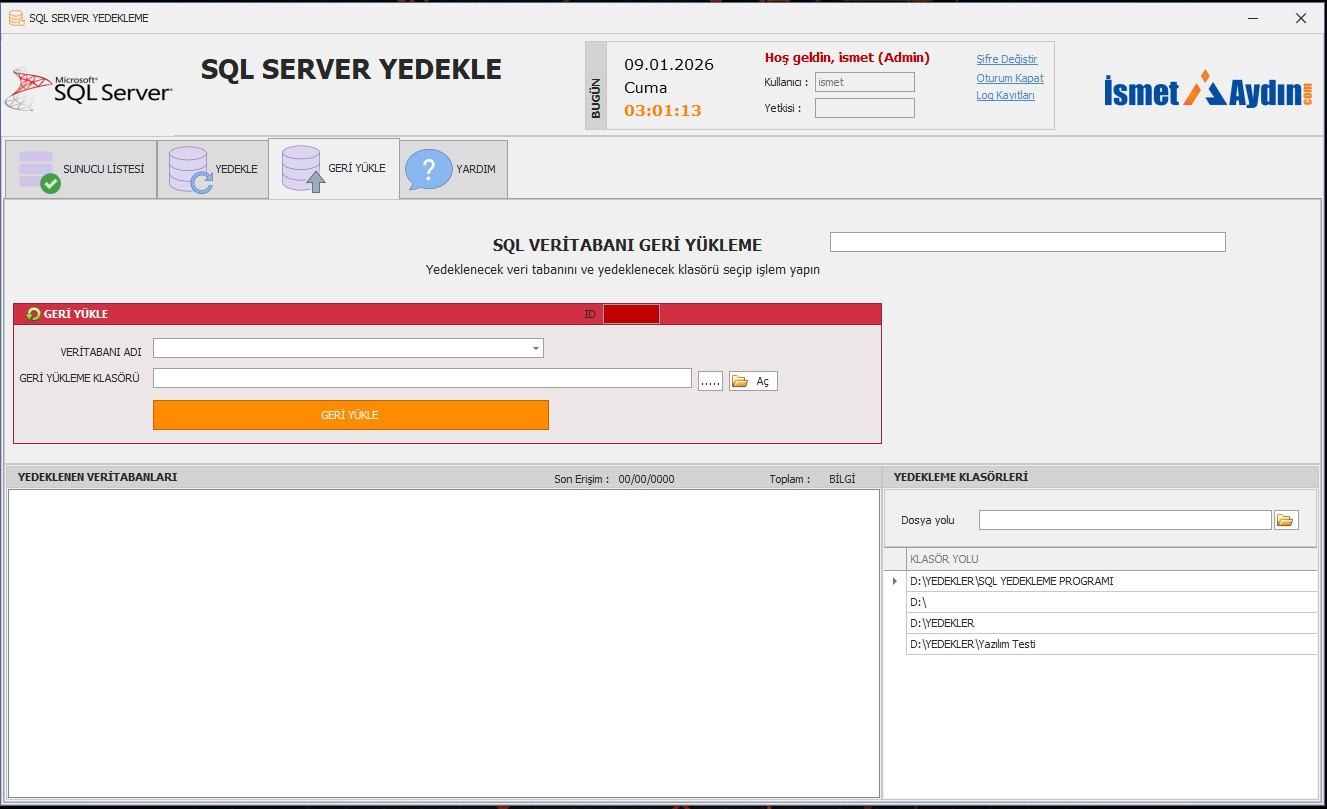This screenshot has width=1327, height=809.
Task: Click the SUNUCU LİSTESİ server icon
Action: coord(39,170)
